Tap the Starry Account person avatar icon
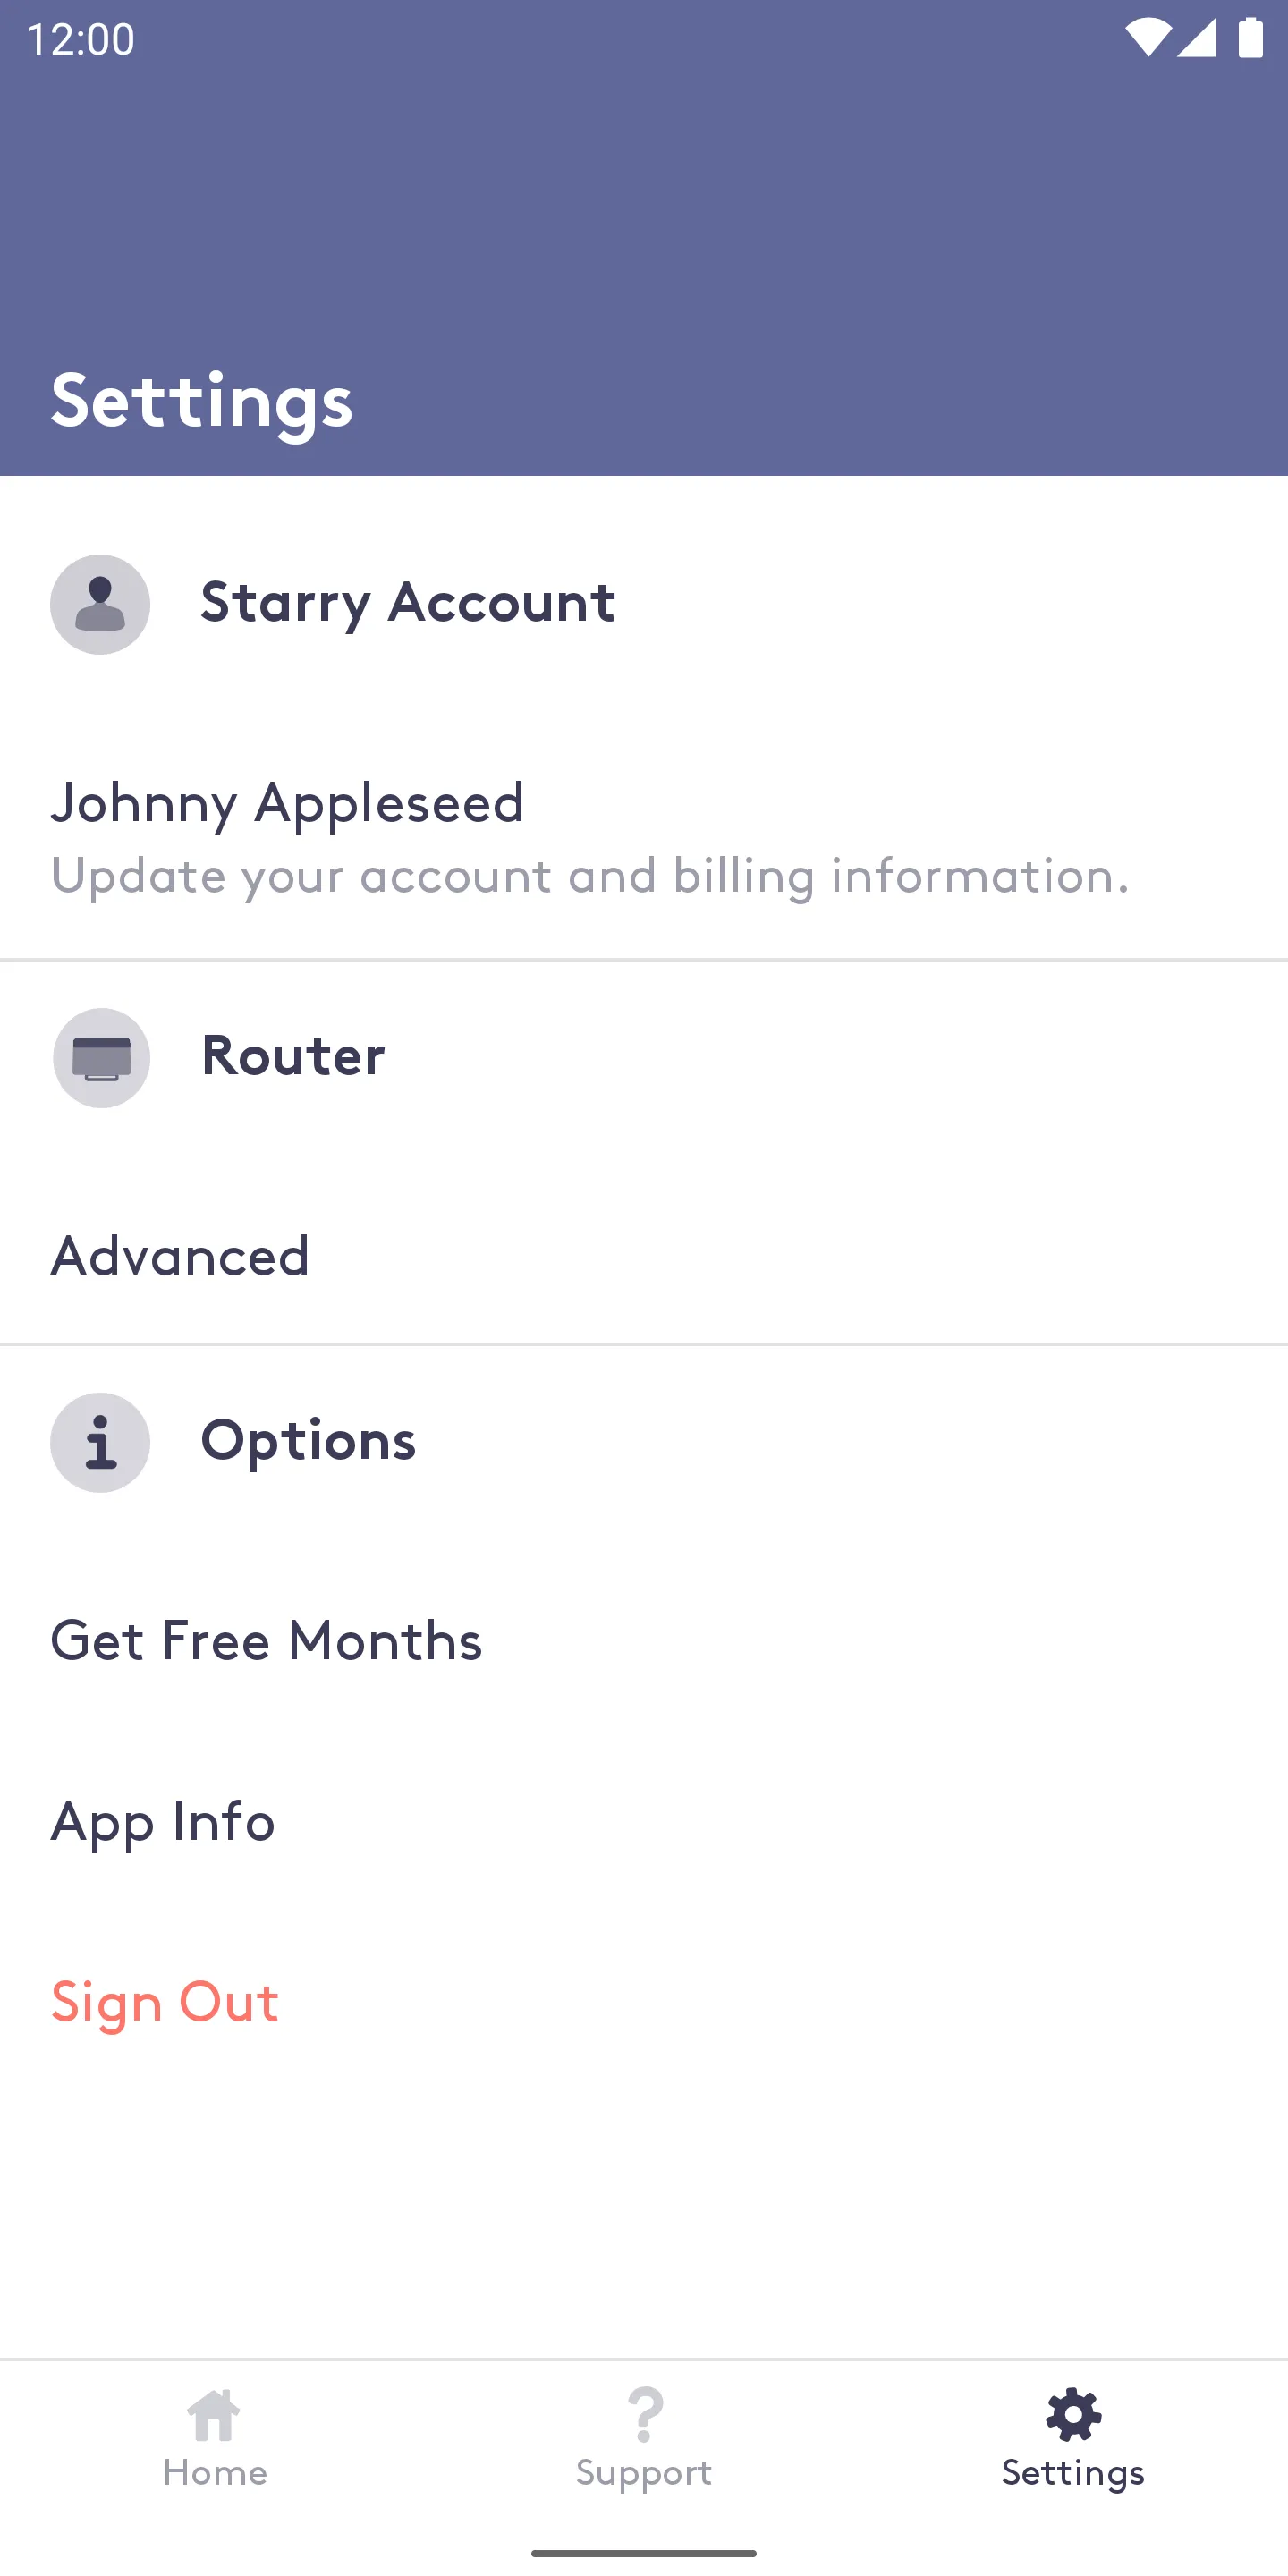Viewport: 1288px width, 2576px height. coord(100,604)
